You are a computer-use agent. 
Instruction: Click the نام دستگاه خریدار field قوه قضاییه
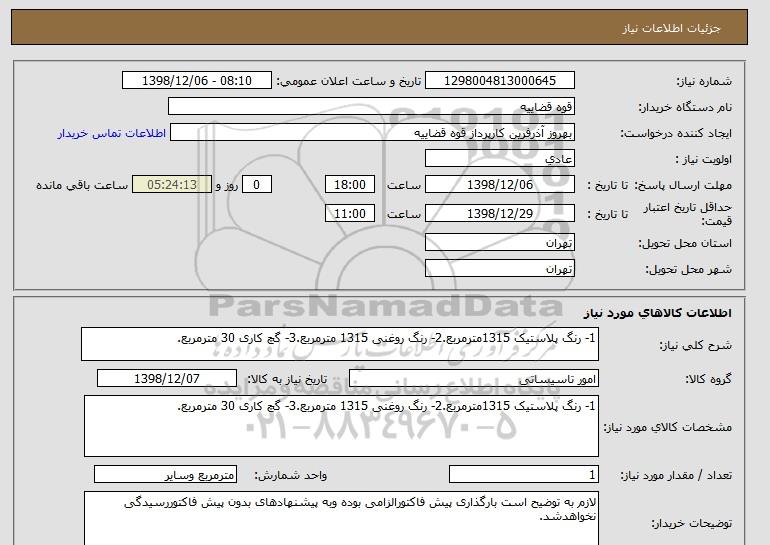coord(371,107)
